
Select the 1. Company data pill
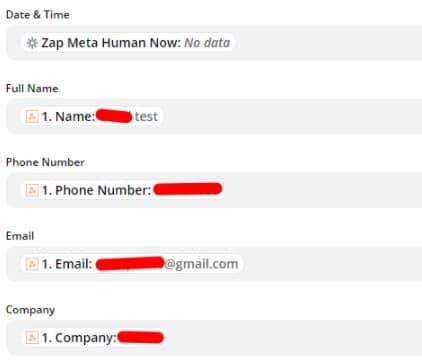[94, 338]
